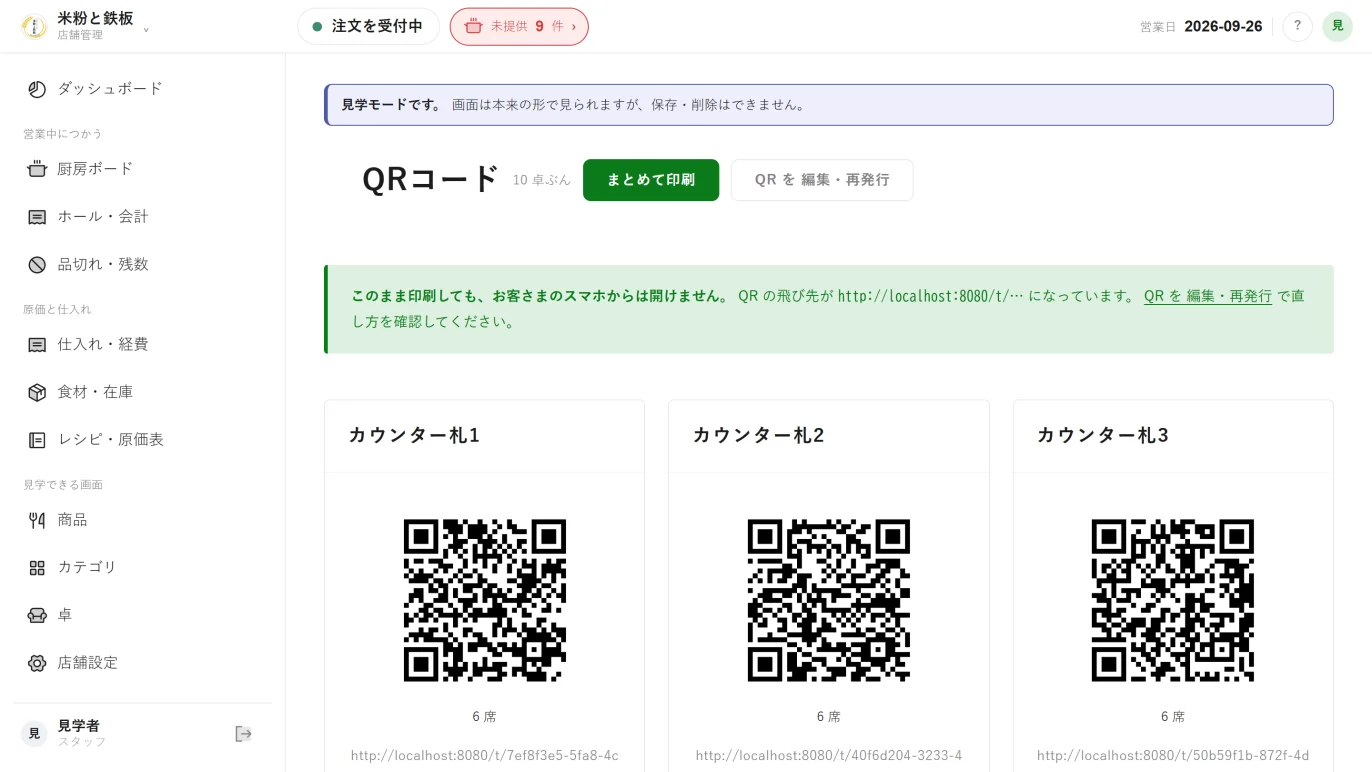Click the 10 卓ぶん count label
The width and height of the screenshot is (1372, 772).
coord(542,181)
